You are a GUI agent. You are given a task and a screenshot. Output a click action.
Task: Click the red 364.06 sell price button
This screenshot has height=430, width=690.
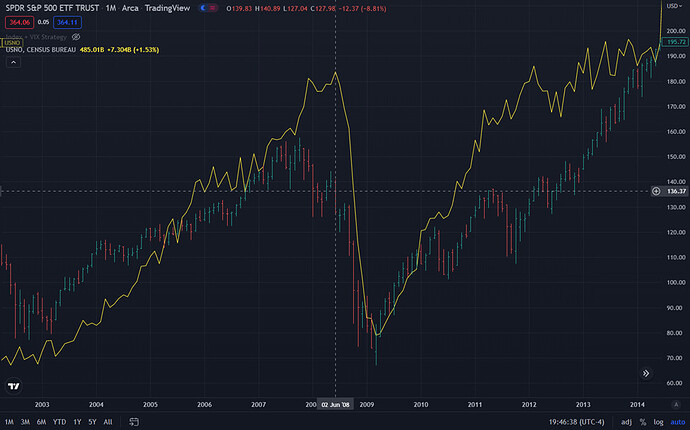(x=19, y=22)
